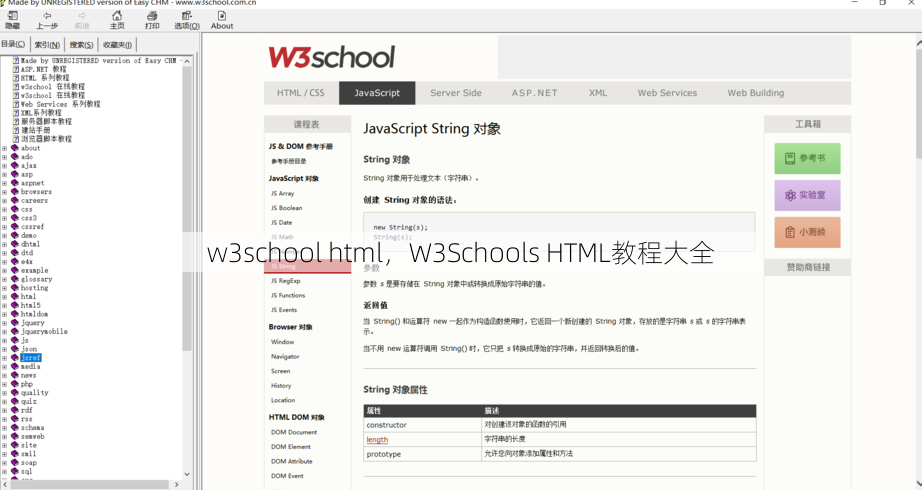
Task: Click the green 参考书 toolbox button
Action: [x=807, y=158]
